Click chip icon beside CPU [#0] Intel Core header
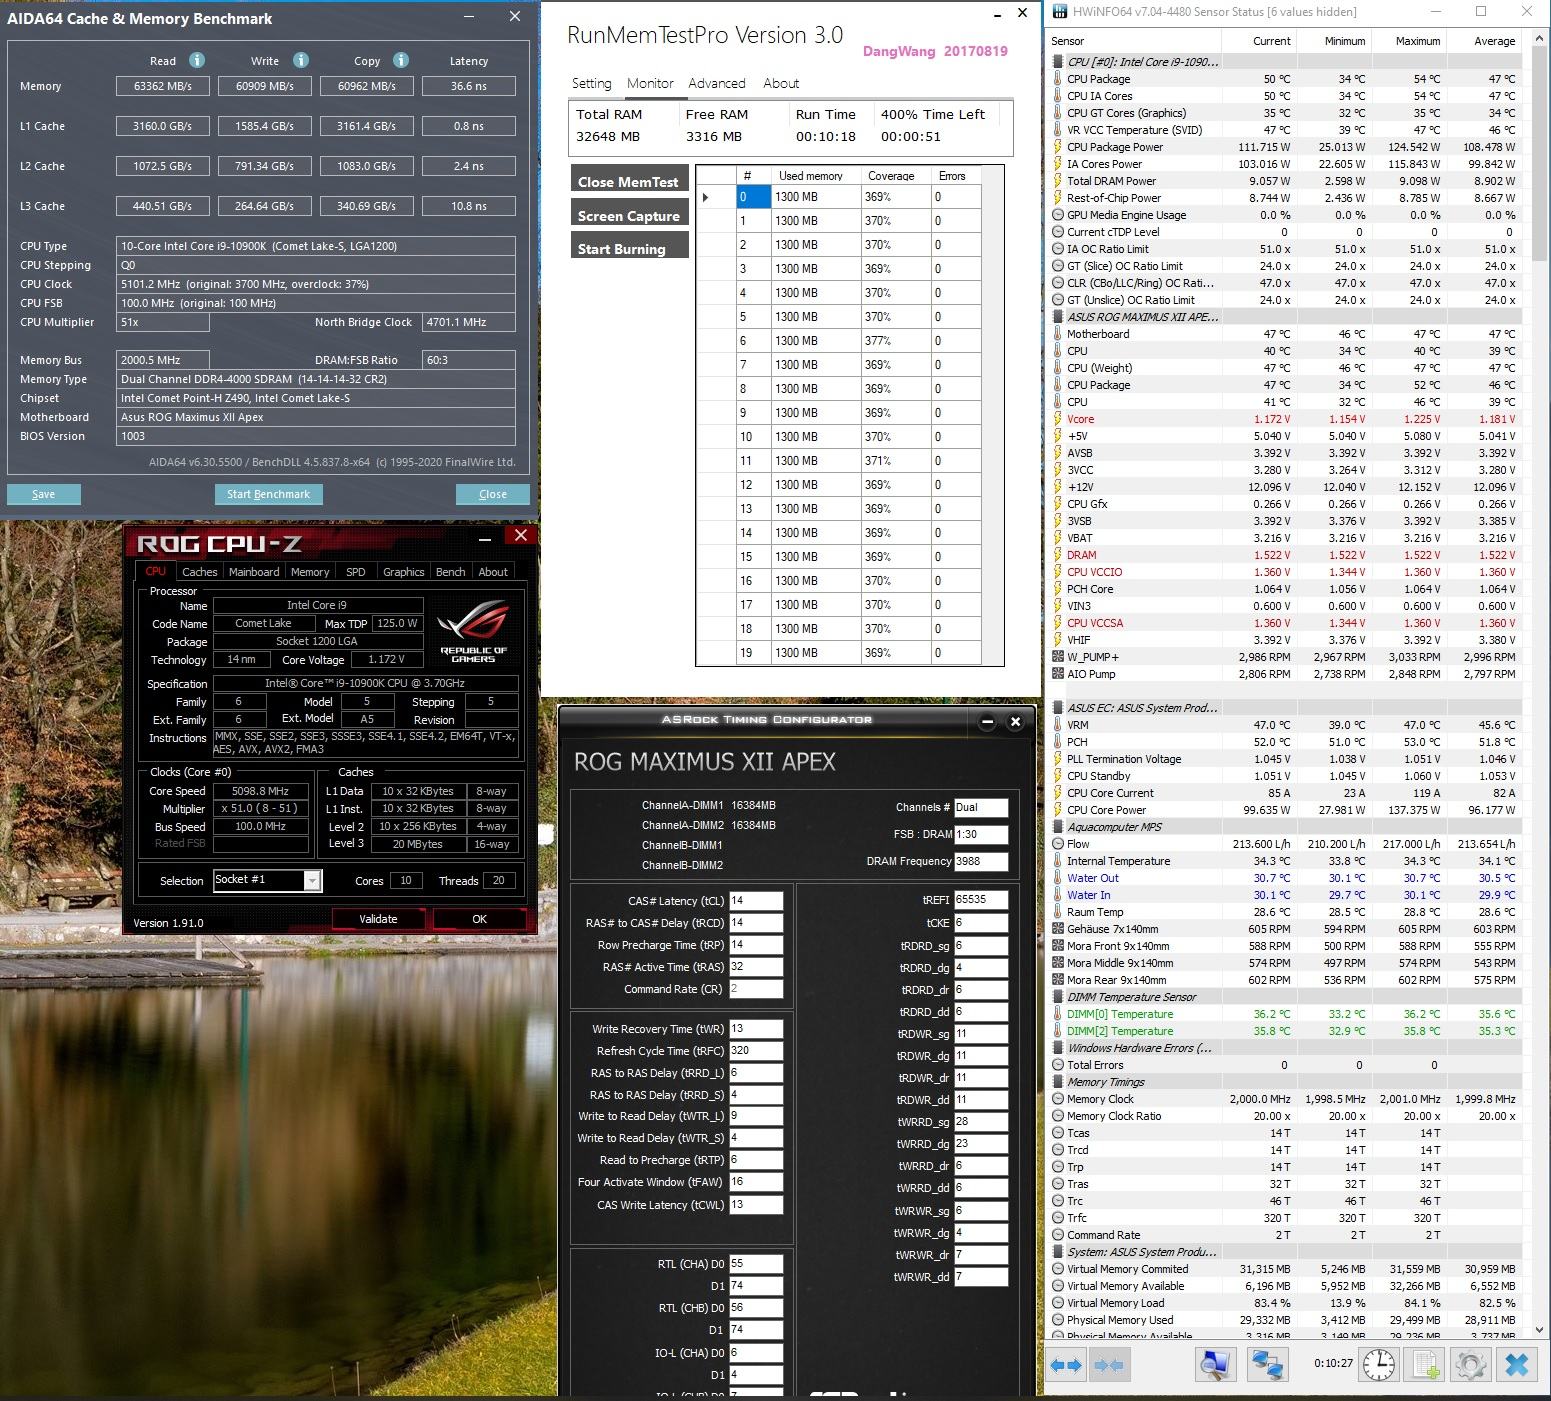This screenshot has width=1551, height=1401. (x=1058, y=62)
